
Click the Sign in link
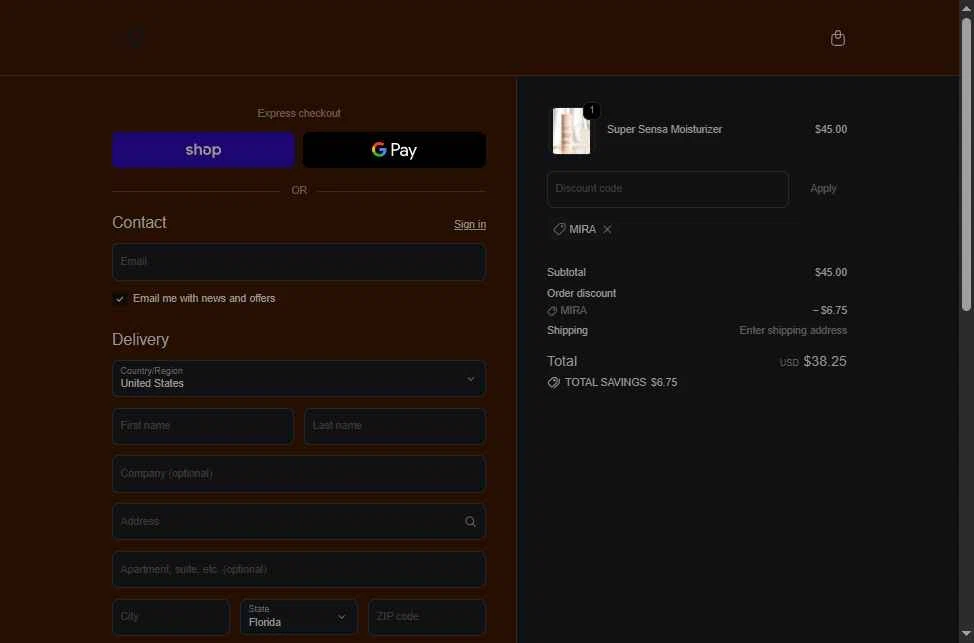(470, 224)
